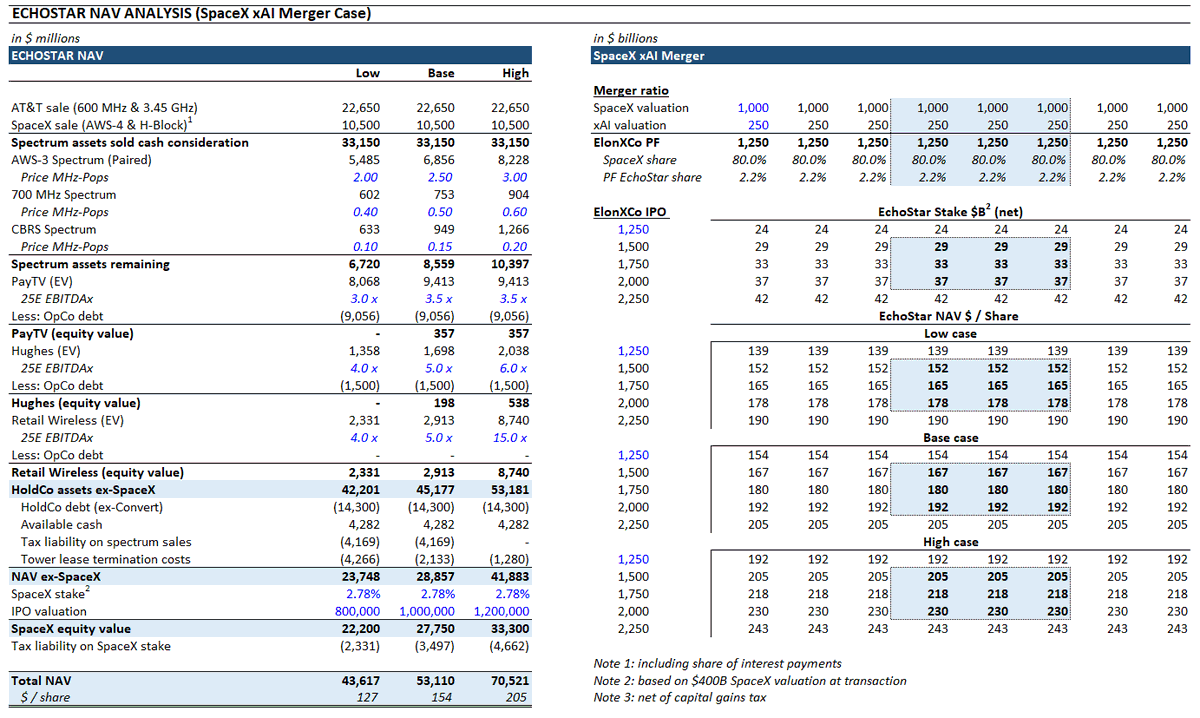Select HoldCo assets ex-SpaceX High value 53,181
The image size is (1200, 718).
pos(509,490)
